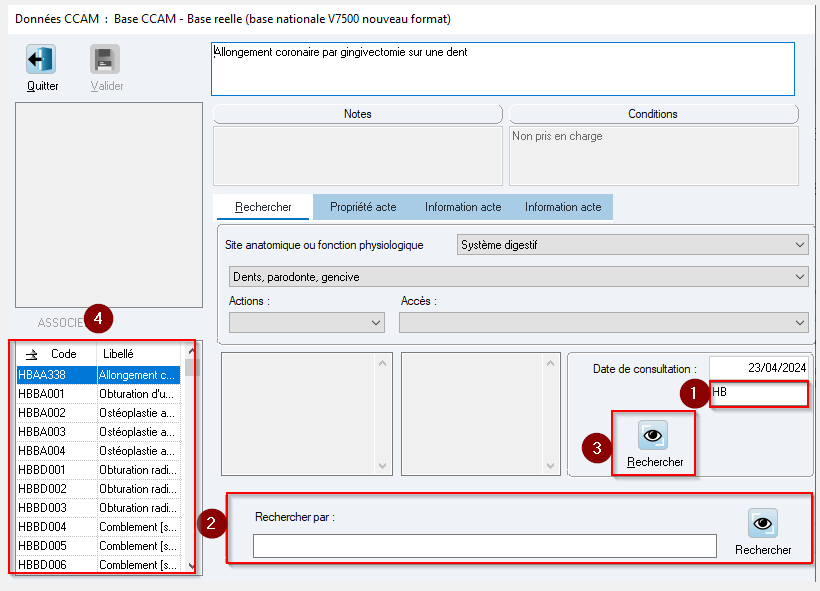Click the Libellé column header

coord(139,354)
